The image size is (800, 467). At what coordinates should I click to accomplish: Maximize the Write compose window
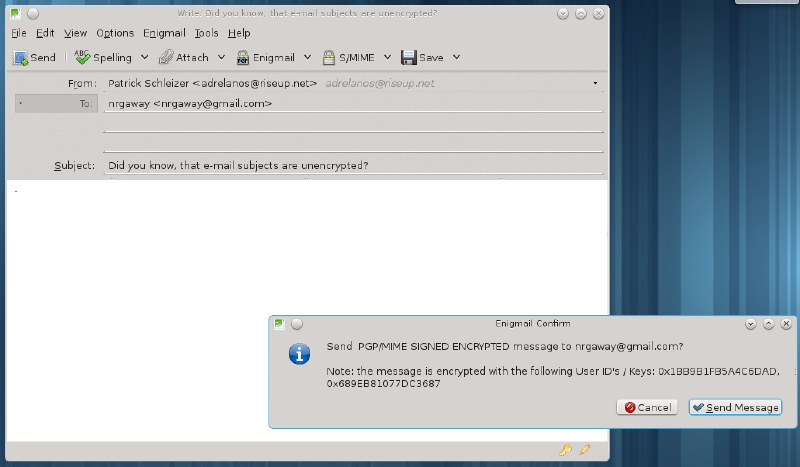581,14
